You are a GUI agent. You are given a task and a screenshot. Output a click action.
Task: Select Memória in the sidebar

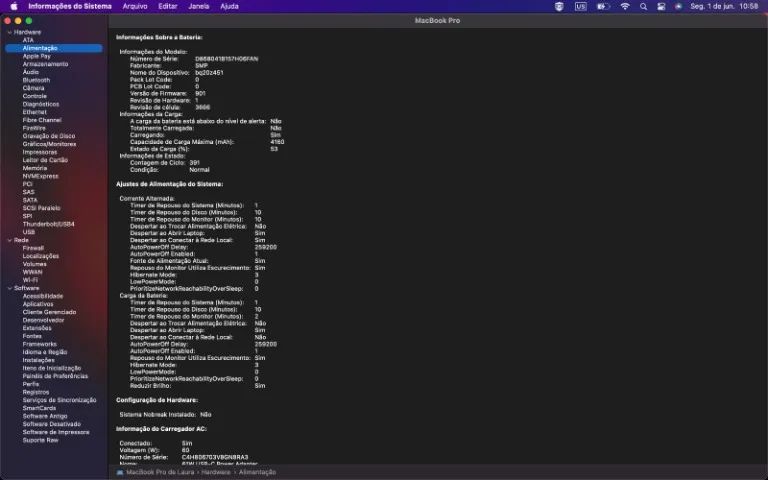click(x=34, y=168)
